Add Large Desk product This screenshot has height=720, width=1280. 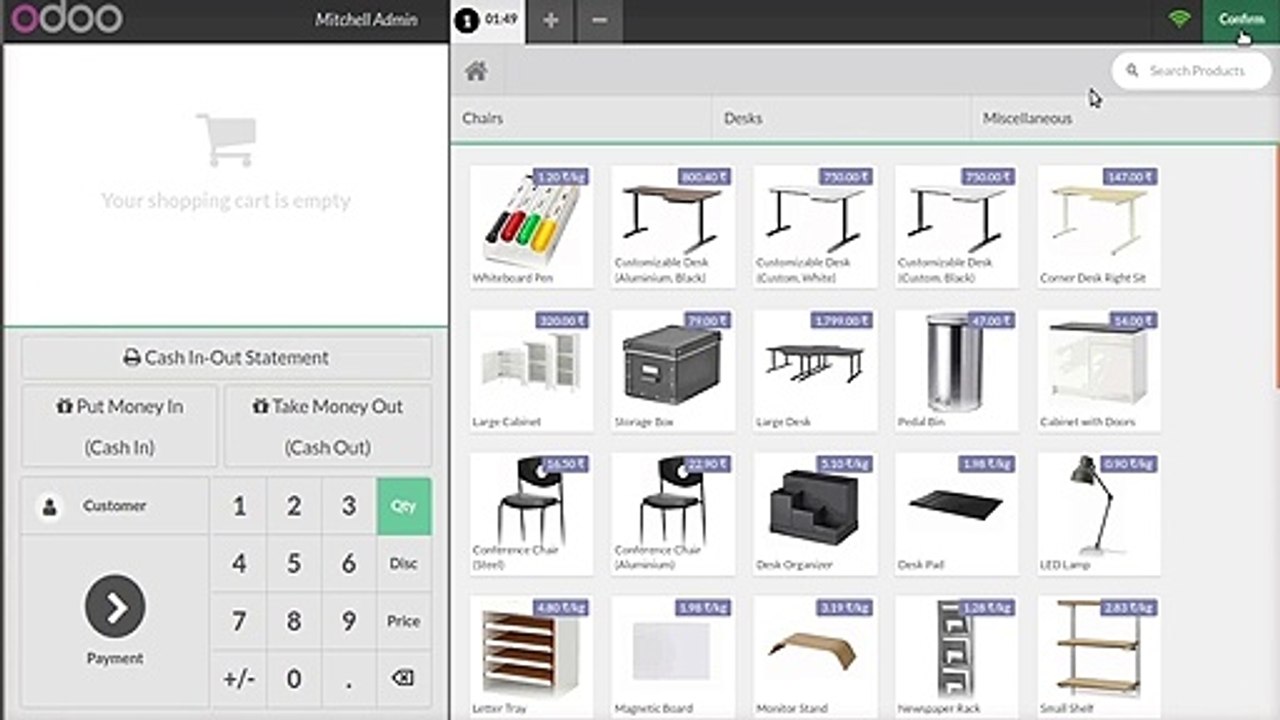click(815, 371)
